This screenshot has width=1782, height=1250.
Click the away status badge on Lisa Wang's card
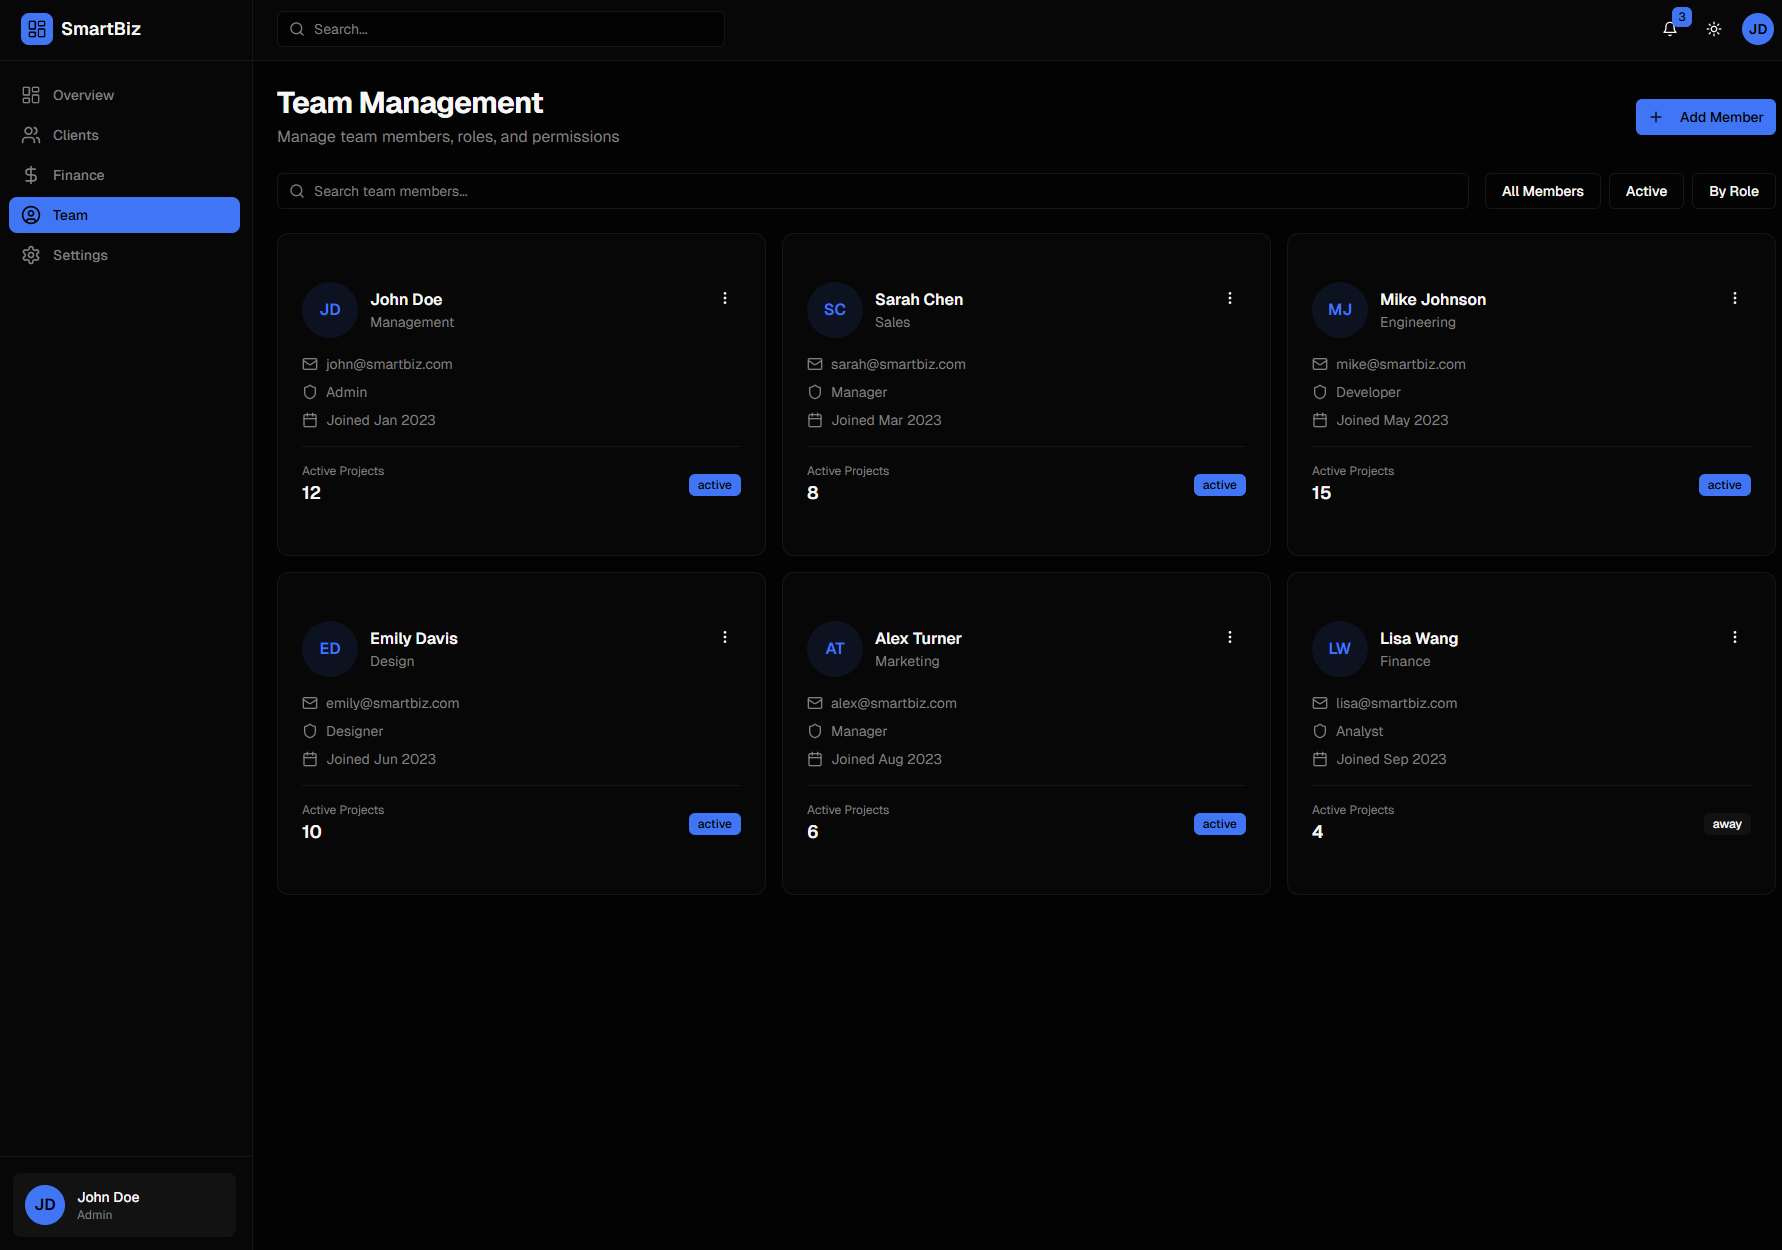[x=1727, y=823]
